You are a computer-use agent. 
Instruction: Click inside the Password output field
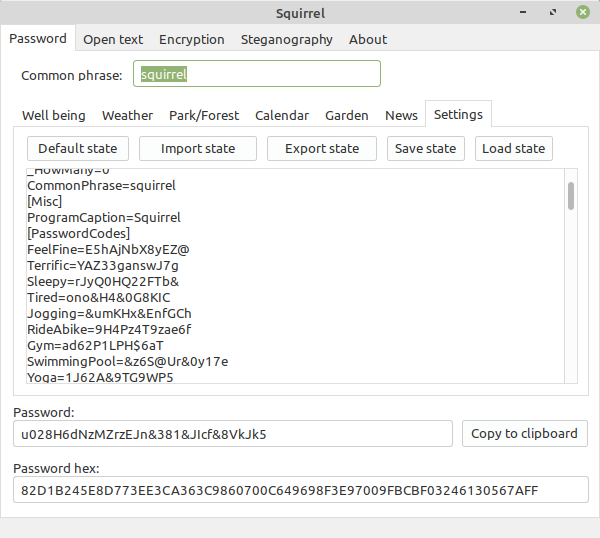point(233,434)
